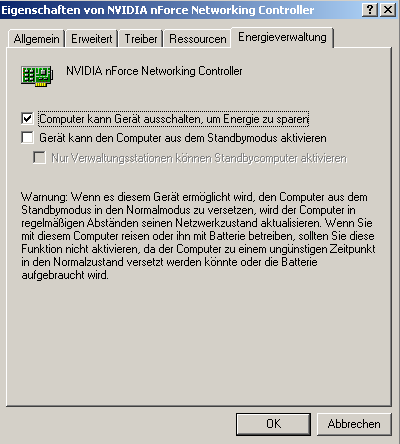Open the Erweitert tab

[92, 39]
